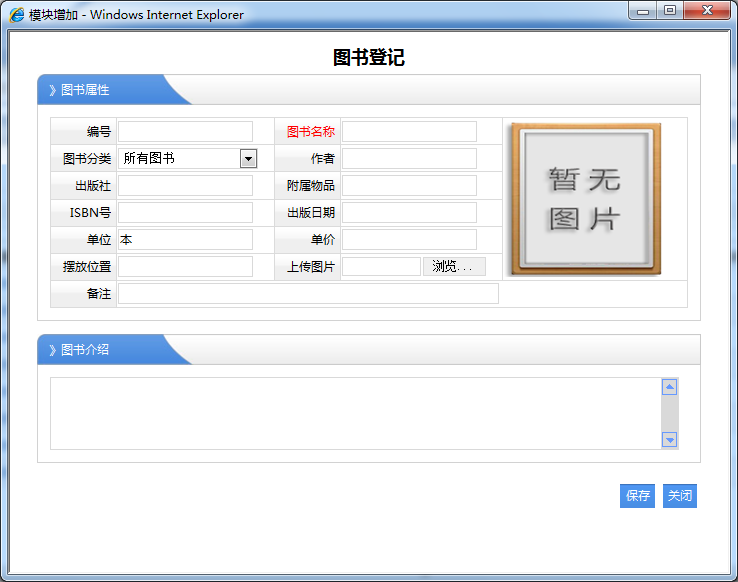Click the scroll down arrow in 图书介绍
This screenshot has width=738, height=582.
pos(670,440)
